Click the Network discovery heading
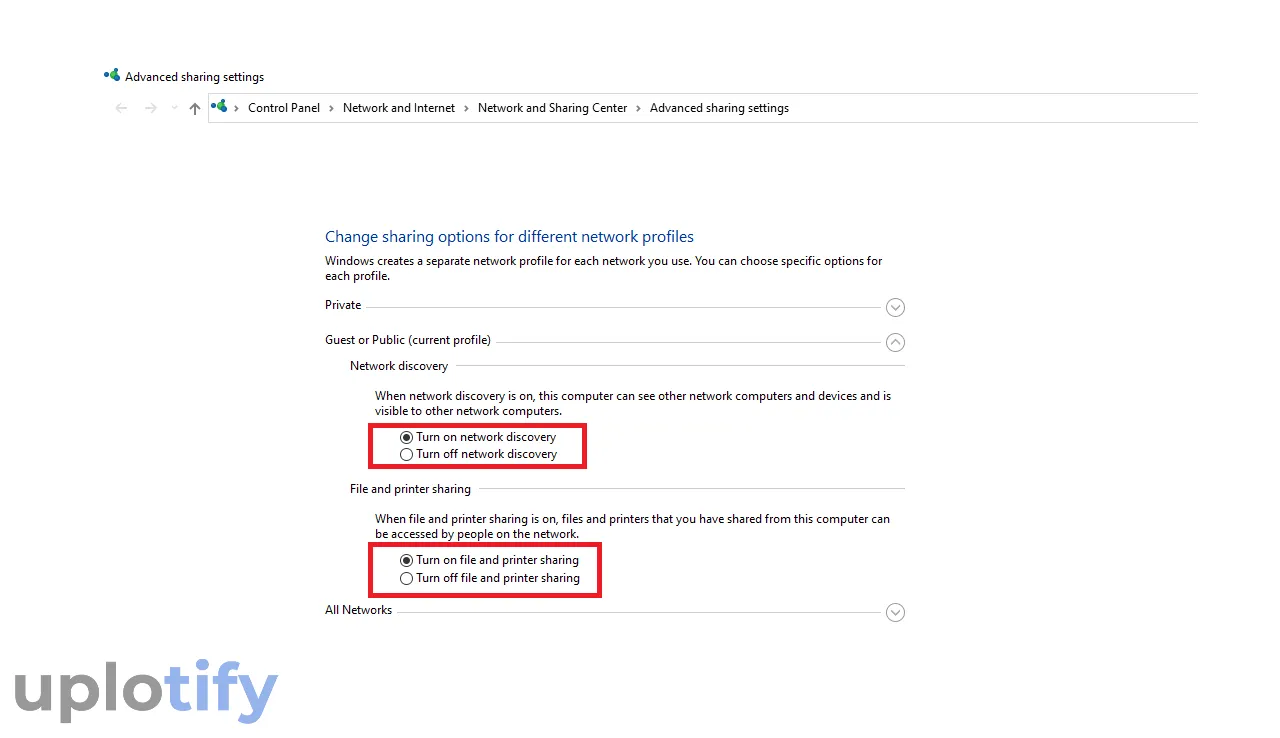This screenshot has width=1280, height=738. point(399,366)
